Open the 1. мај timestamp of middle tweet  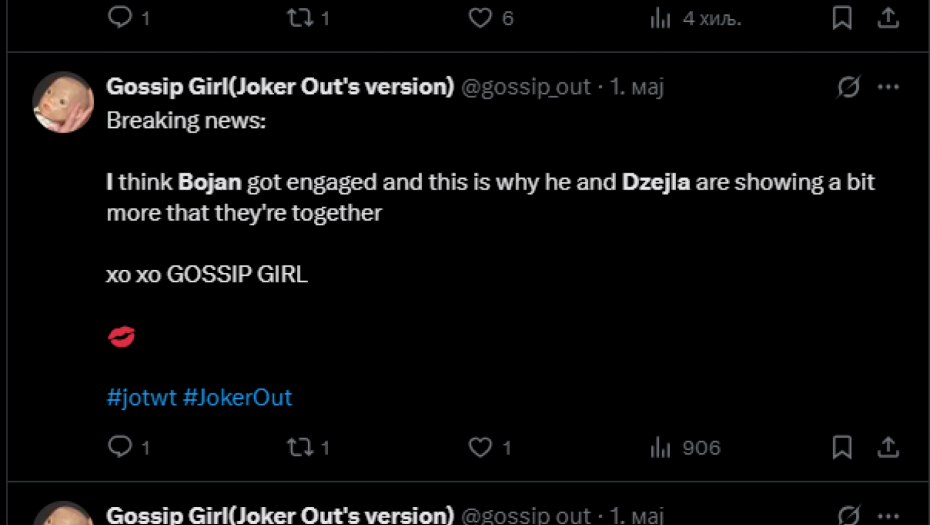(x=637, y=87)
